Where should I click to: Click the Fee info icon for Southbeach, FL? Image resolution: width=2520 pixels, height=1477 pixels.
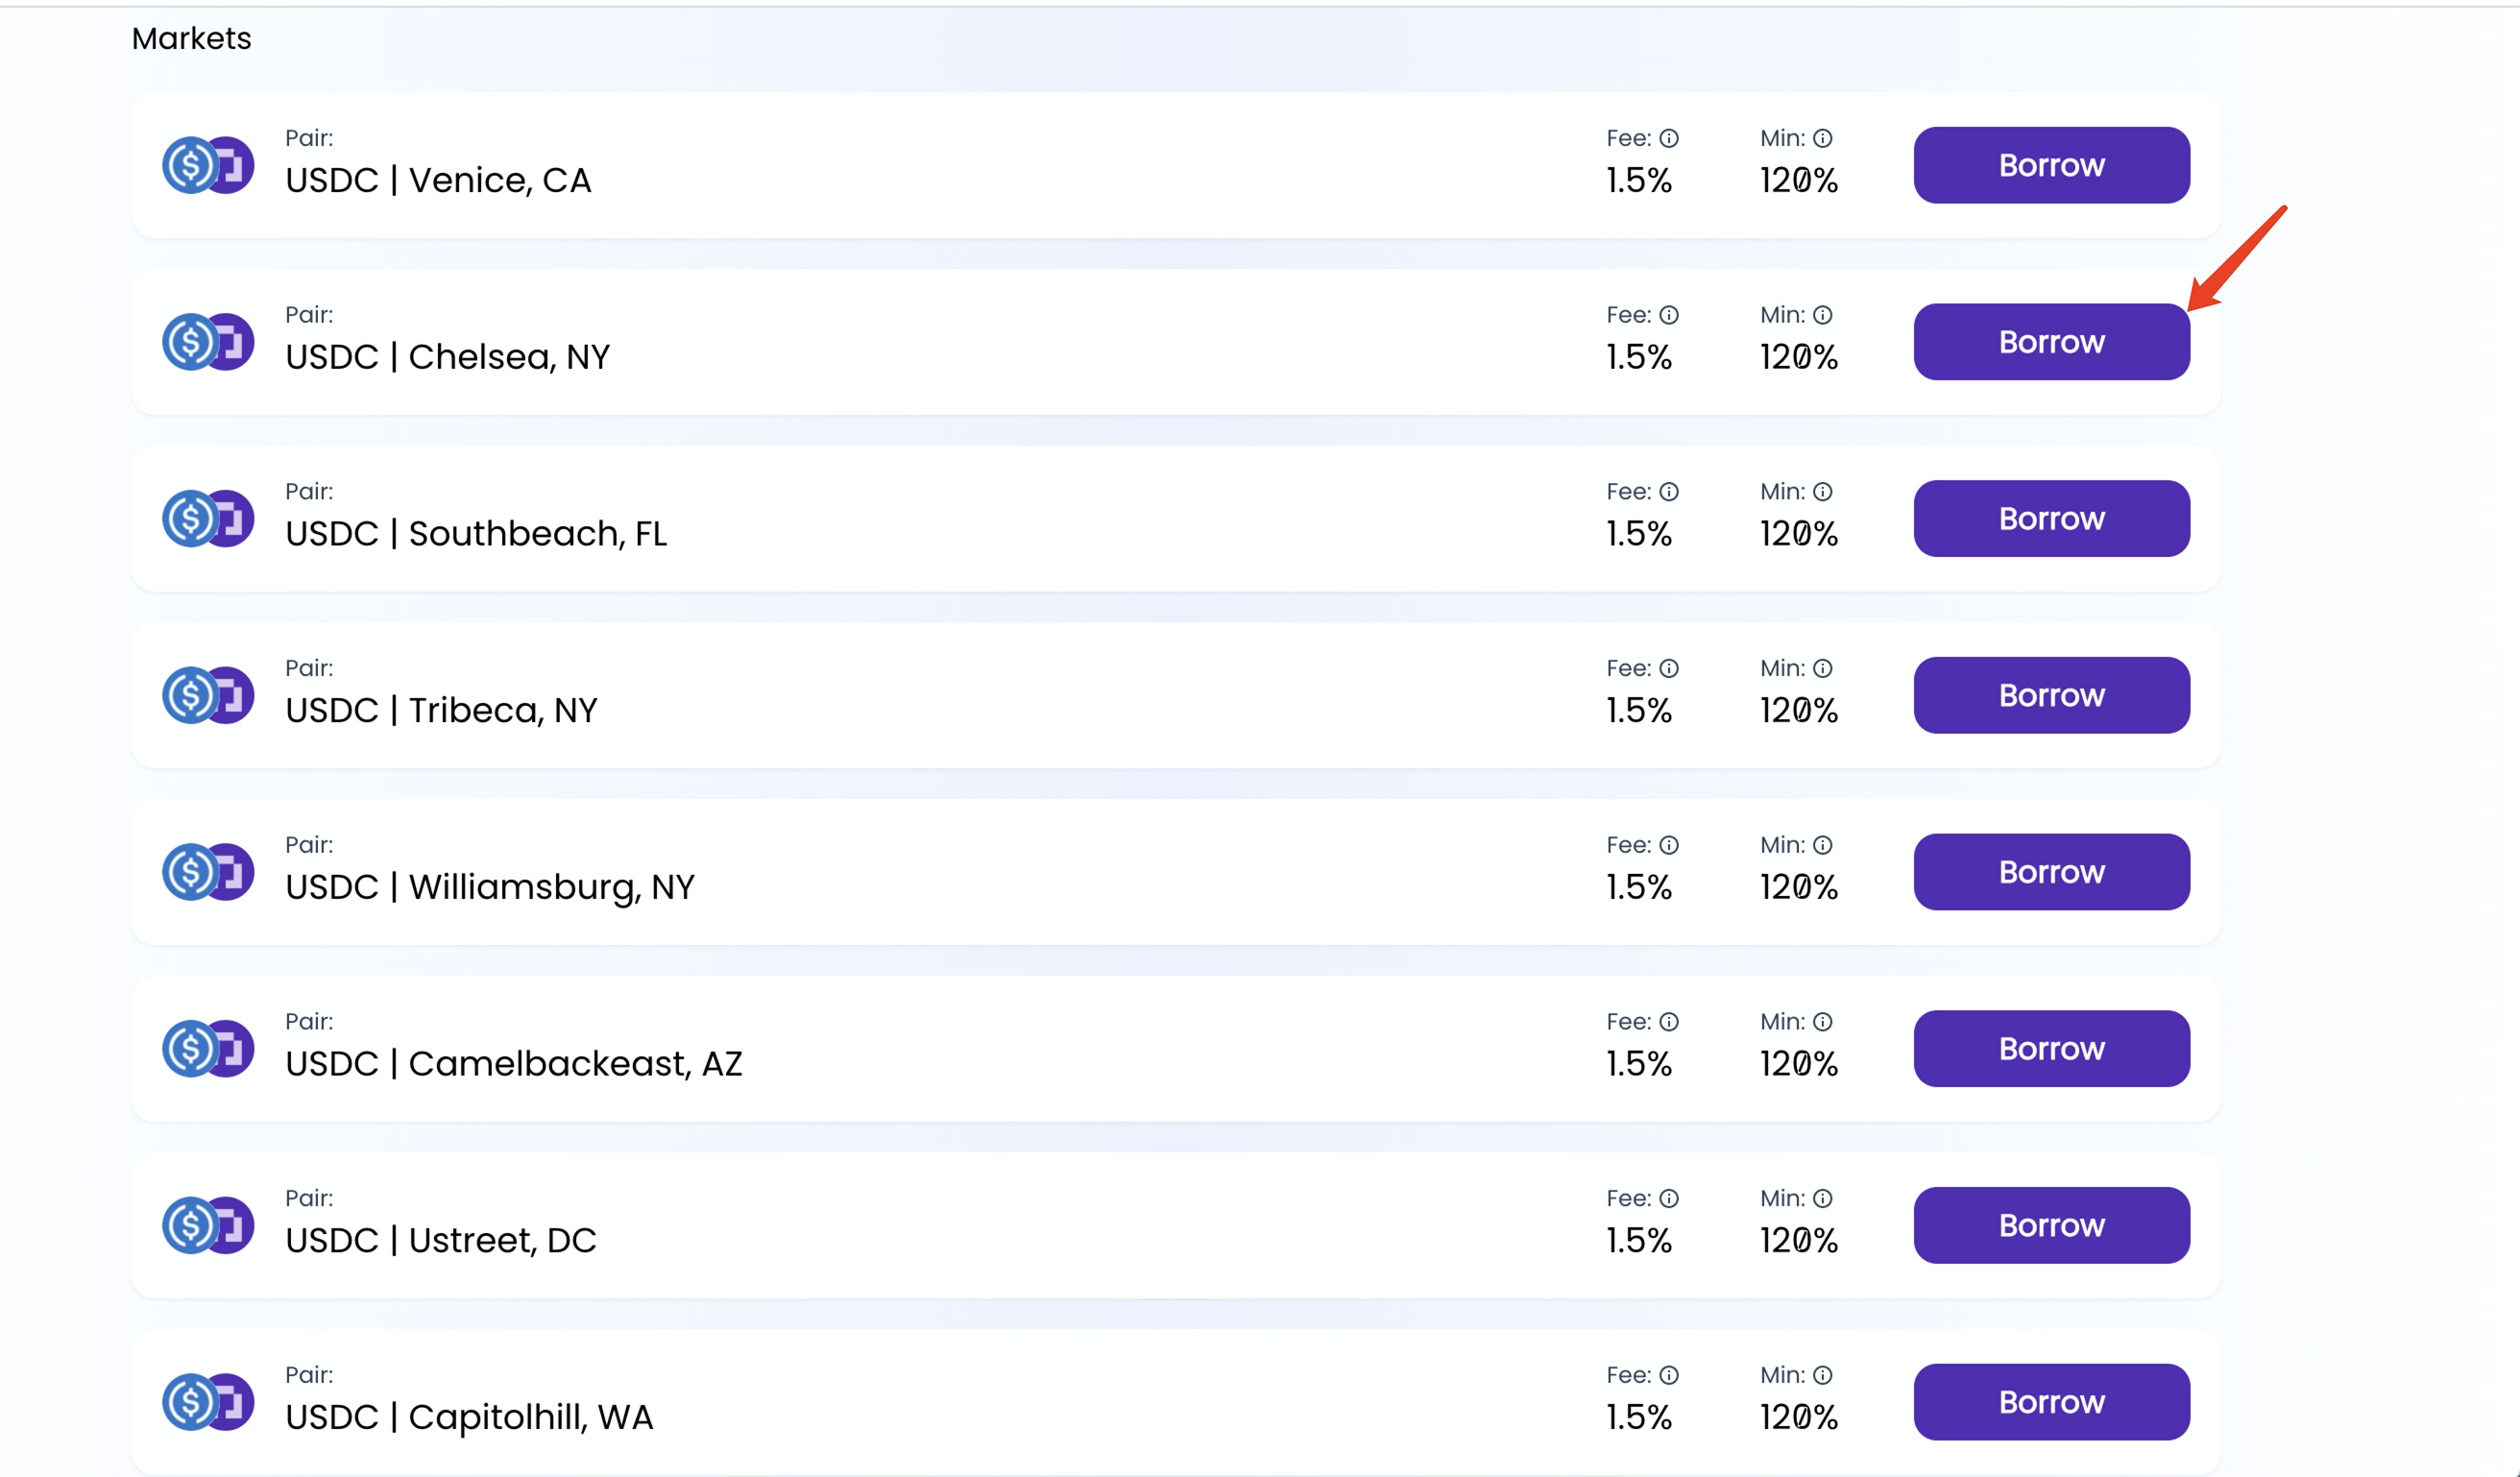pos(1669,492)
